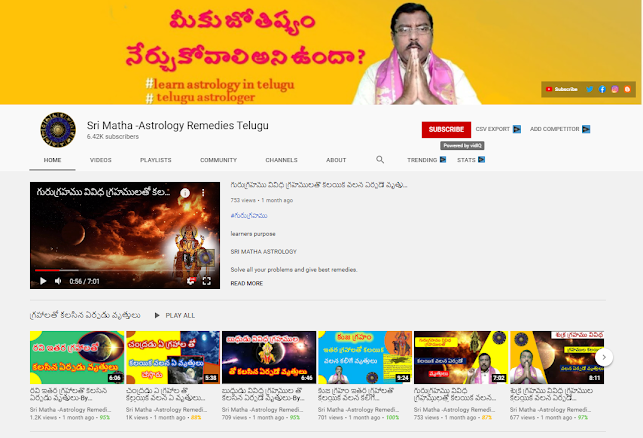Open the video info card icon
Screen dimensions: 643x438
point(185,193)
